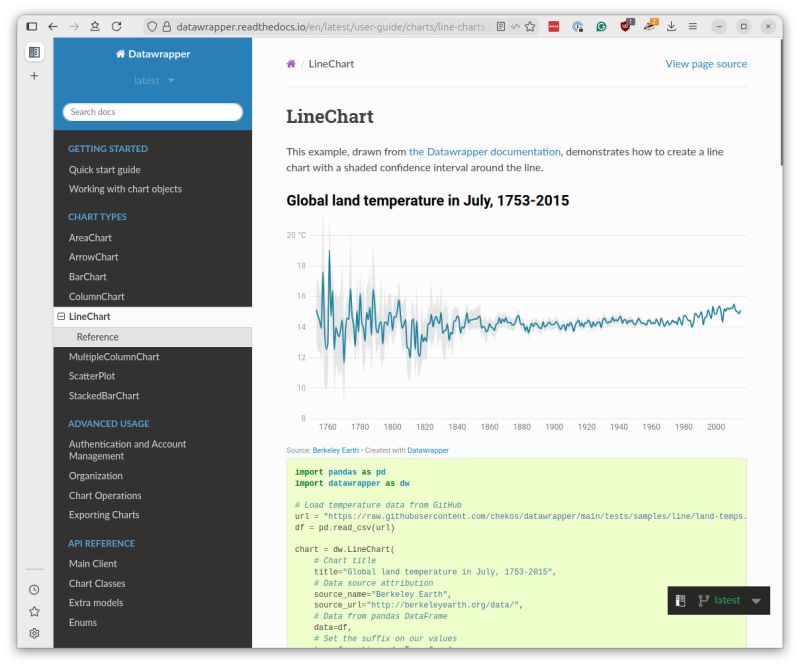
Task: Click the page vertical scrollbar thumb
Action: (781, 102)
